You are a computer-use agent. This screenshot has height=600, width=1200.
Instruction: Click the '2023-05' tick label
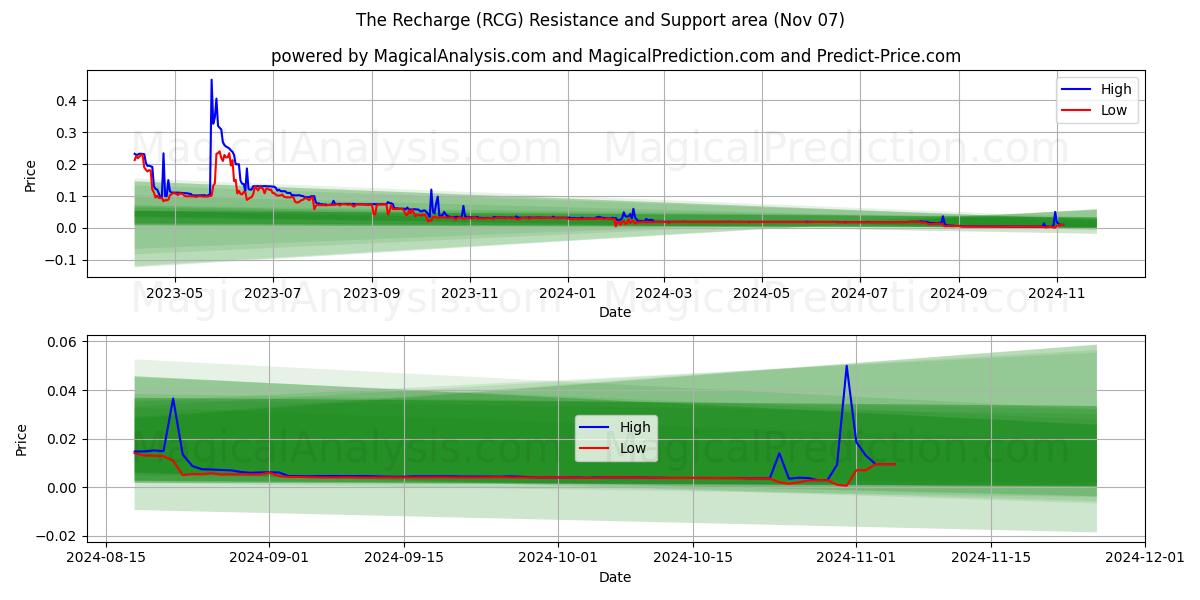click(x=175, y=293)
